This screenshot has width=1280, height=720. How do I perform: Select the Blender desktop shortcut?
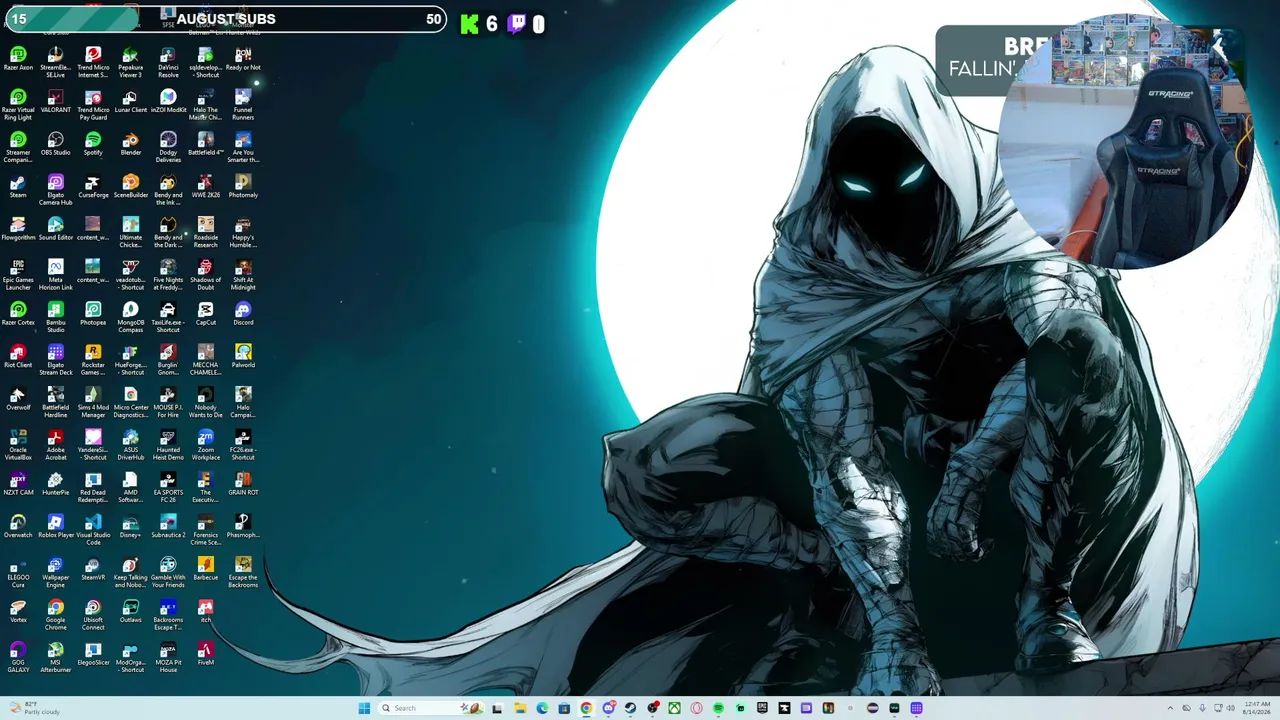[130, 144]
